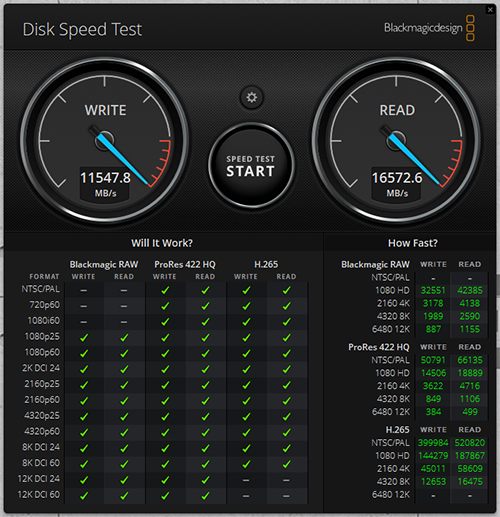Click the 2160p60 format row label
Viewport: 500px width, 517px height.
click(x=42, y=400)
